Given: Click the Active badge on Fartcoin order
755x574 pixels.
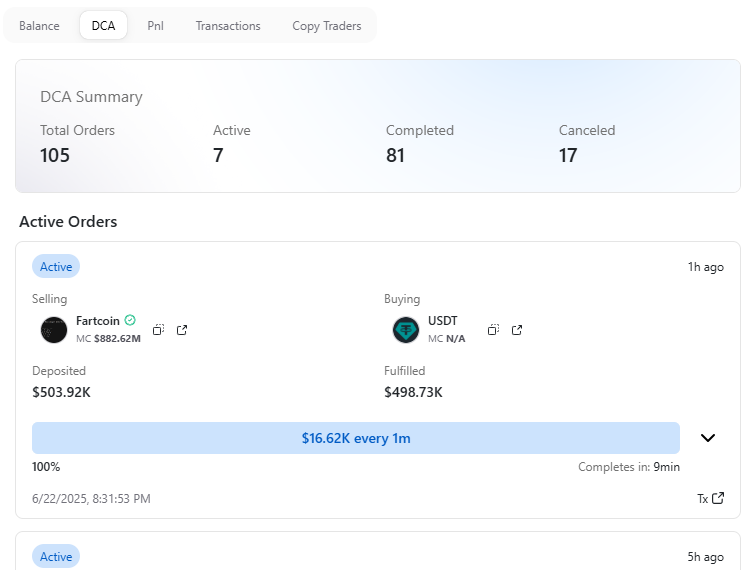Looking at the screenshot, I should click(x=56, y=267).
